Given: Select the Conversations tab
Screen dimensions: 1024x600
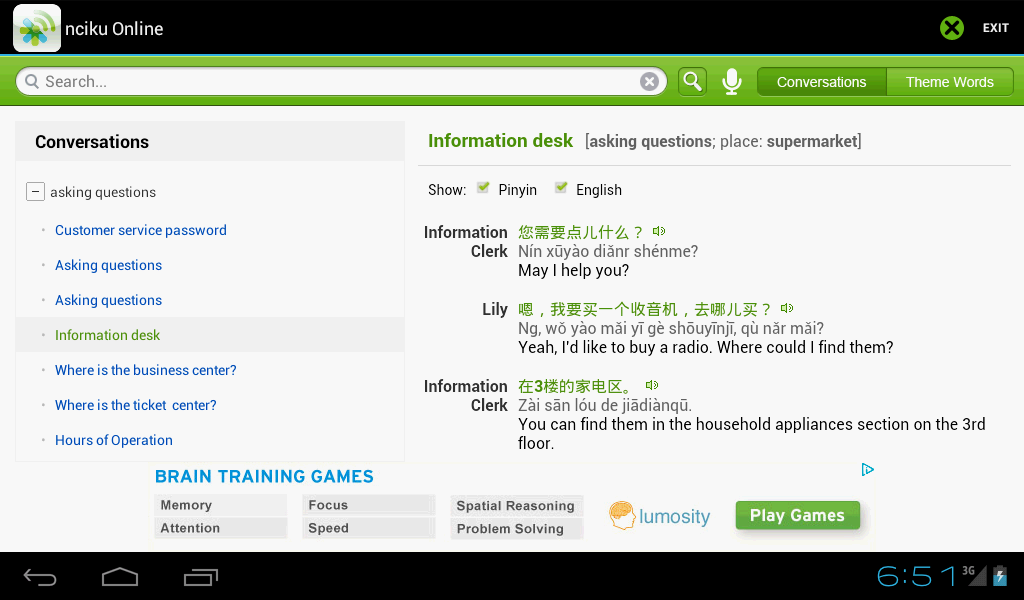Looking at the screenshot, I should click(x=821, y=81).
